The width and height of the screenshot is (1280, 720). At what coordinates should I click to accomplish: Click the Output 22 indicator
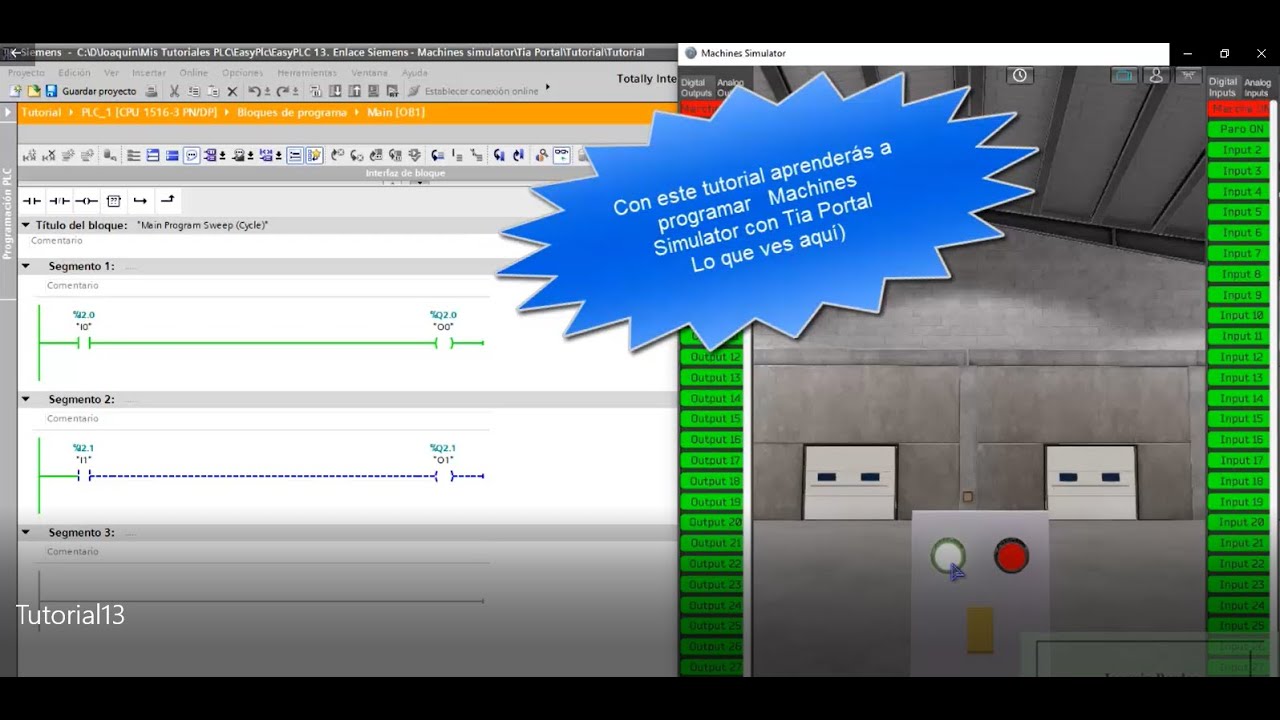712,564
